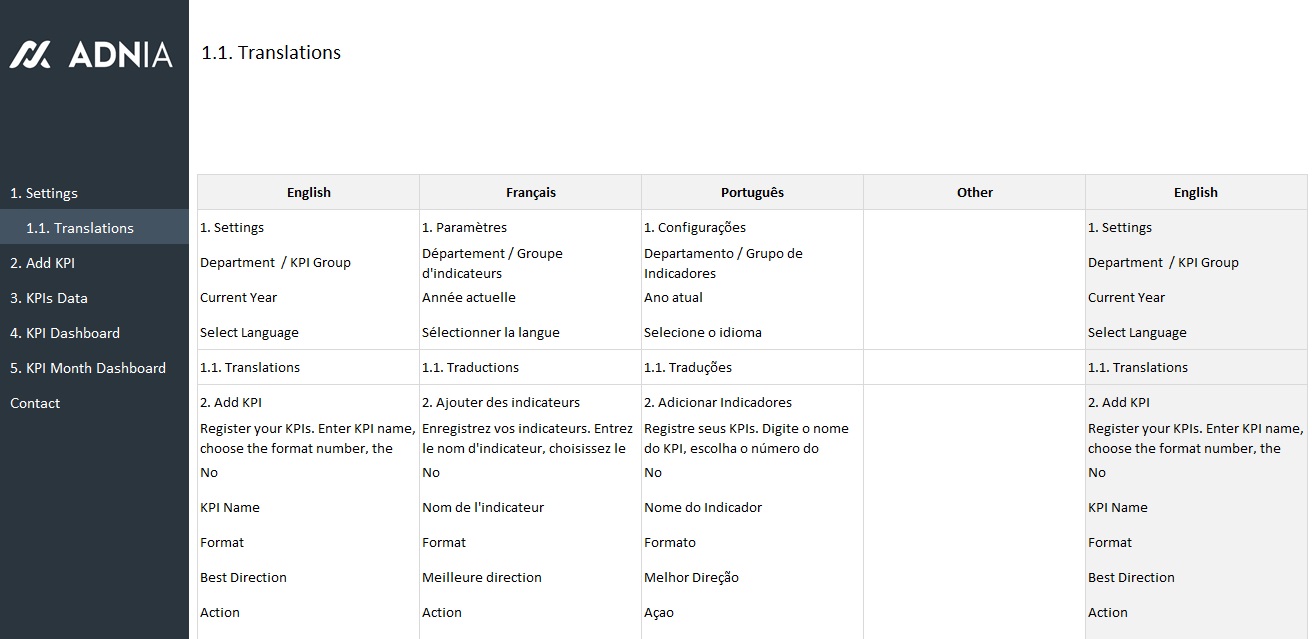Click the Other column header

pyautogui.click(x=974, y=192)
